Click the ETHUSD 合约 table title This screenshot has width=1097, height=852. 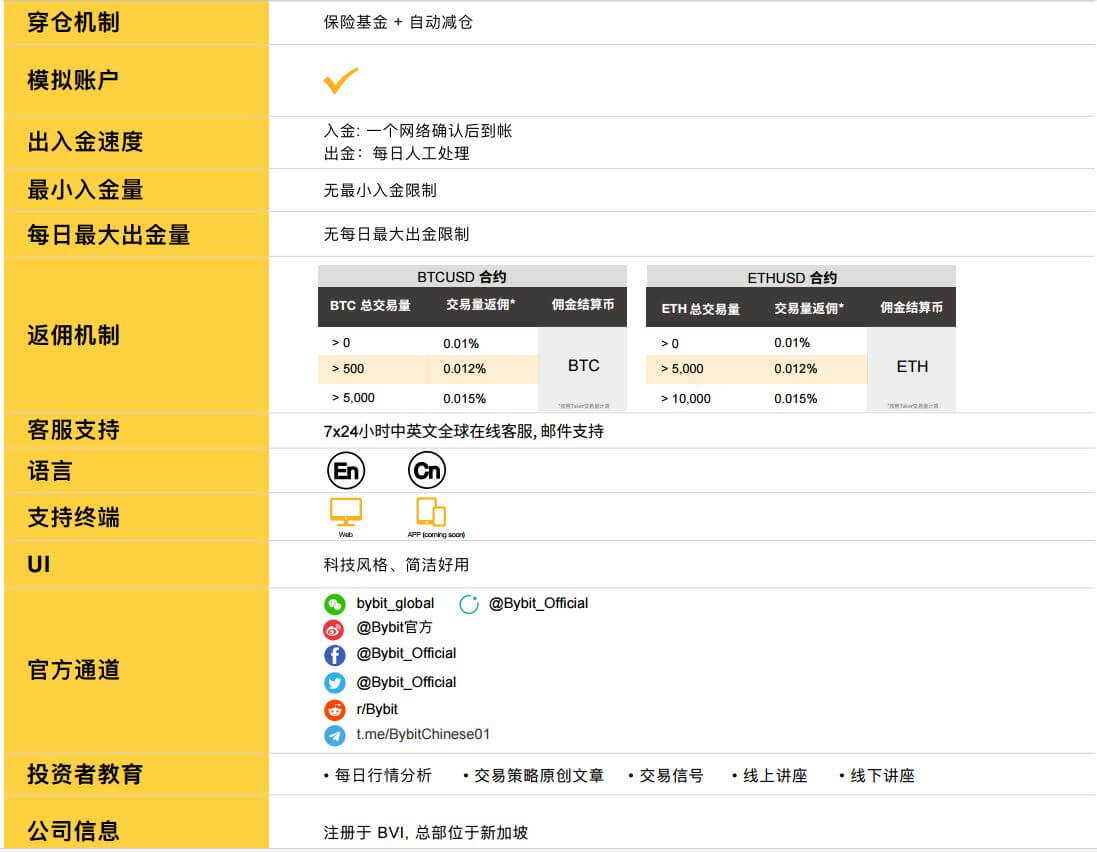792,278
